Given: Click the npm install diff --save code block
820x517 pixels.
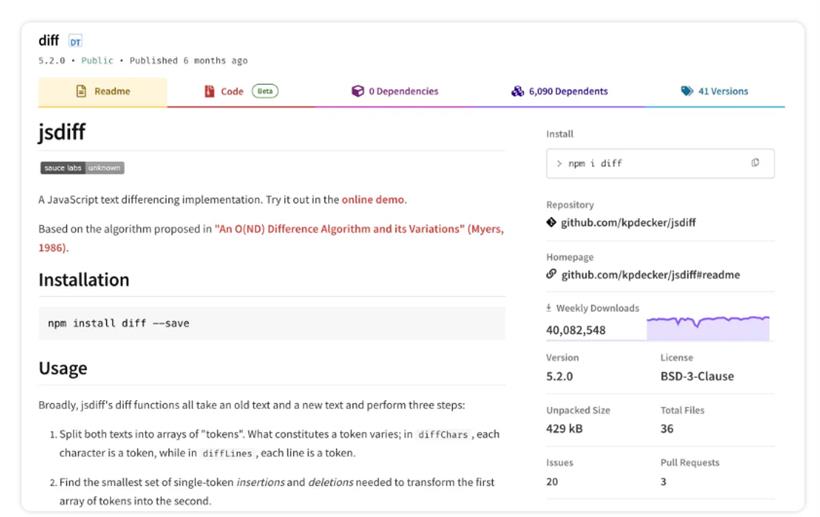Looking at the screenshot, I should (271, 324).
